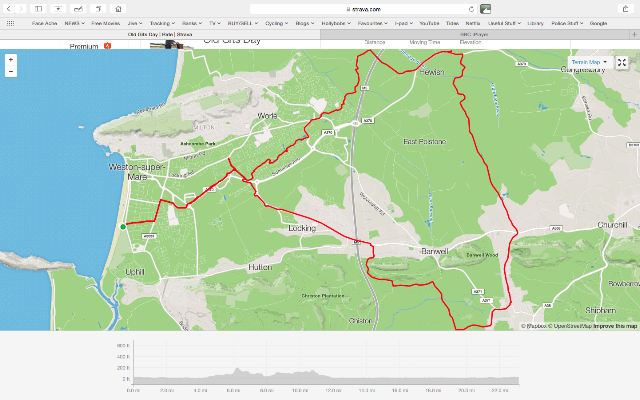The image size is (640, 400).
Task: Expand map to fullscreen
Action: pyautogui.click(x=622, y=62)
